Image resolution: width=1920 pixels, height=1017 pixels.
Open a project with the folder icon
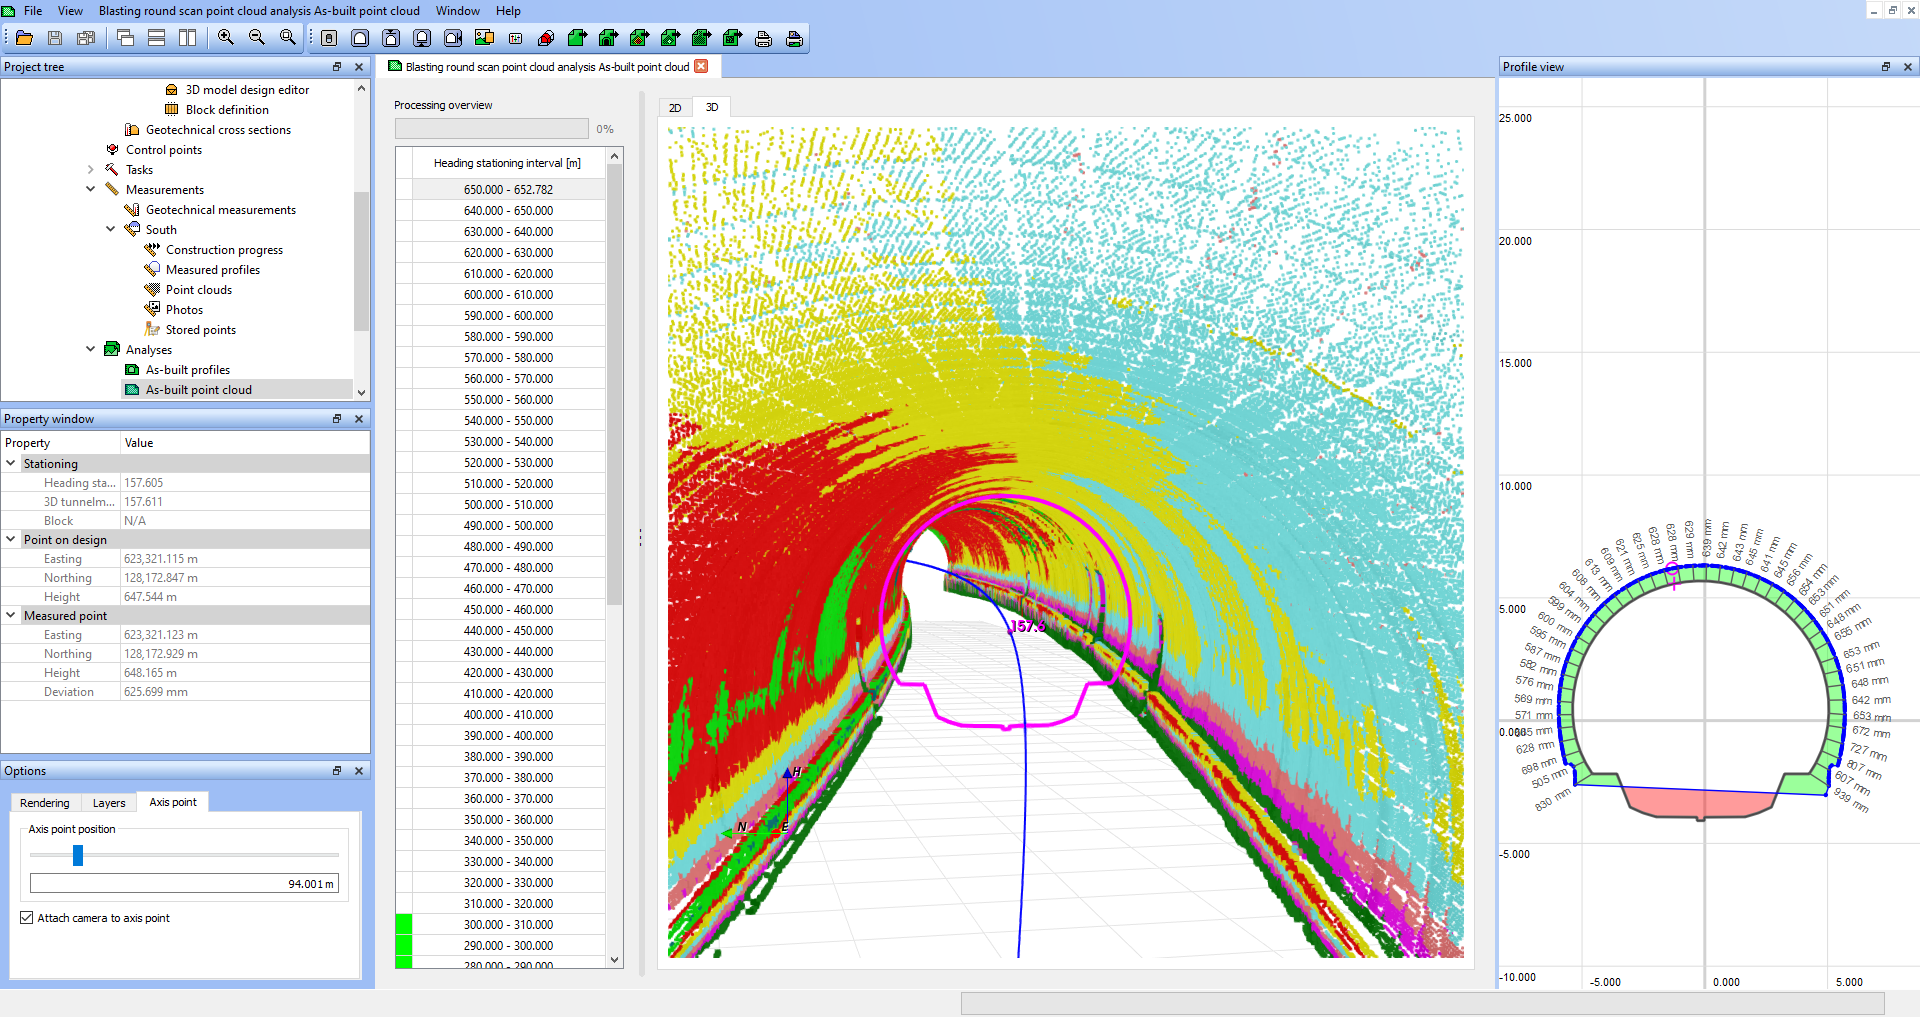(24, 38)
